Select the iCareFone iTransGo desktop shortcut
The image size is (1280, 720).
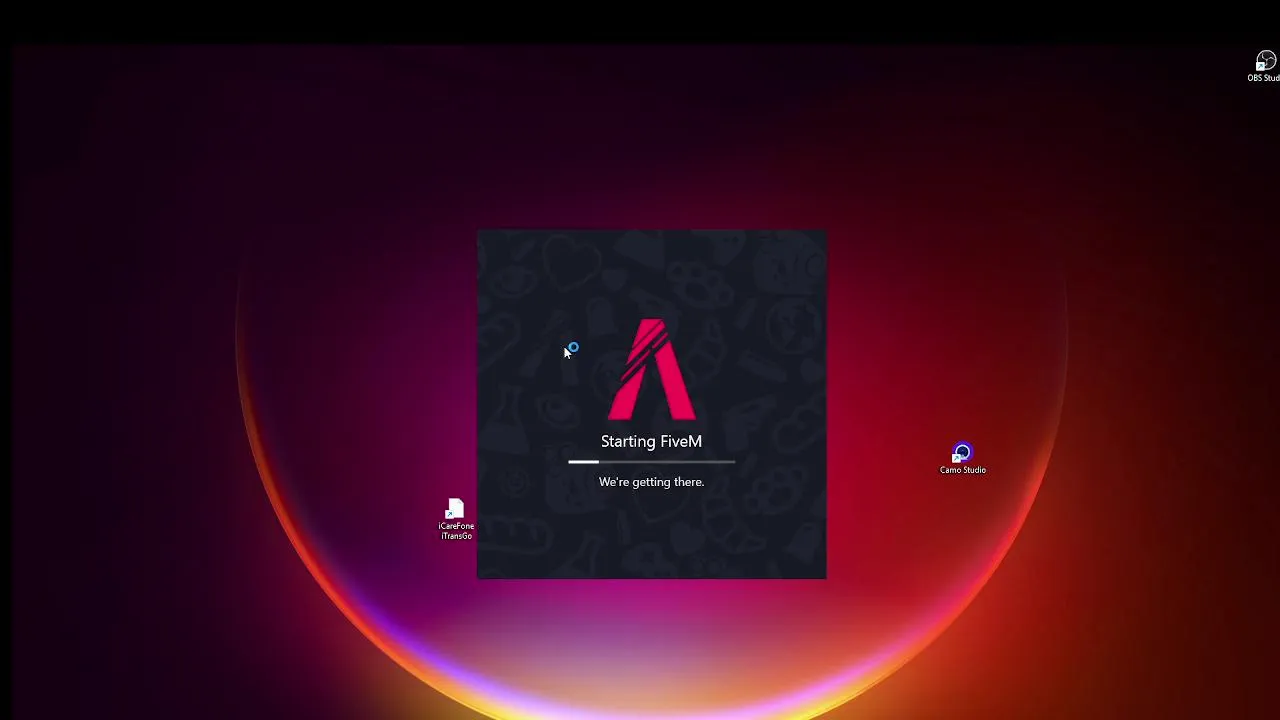(x=456, y=521)
